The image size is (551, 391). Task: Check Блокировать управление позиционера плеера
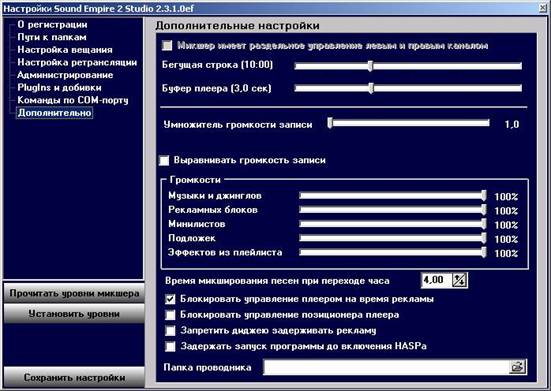click(x=170, y=315)
